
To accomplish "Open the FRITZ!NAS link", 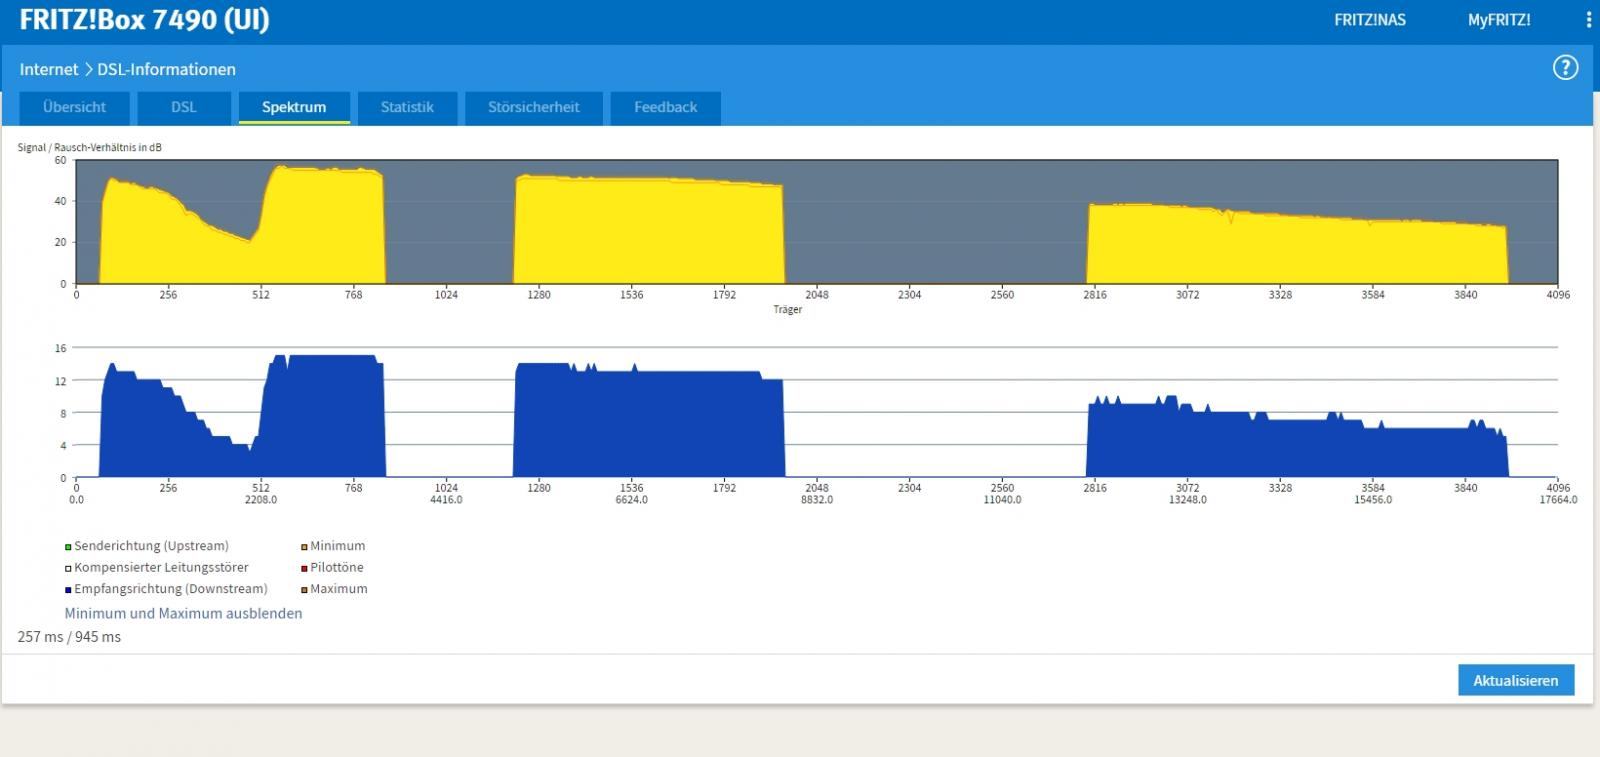I will (1370, 20).
